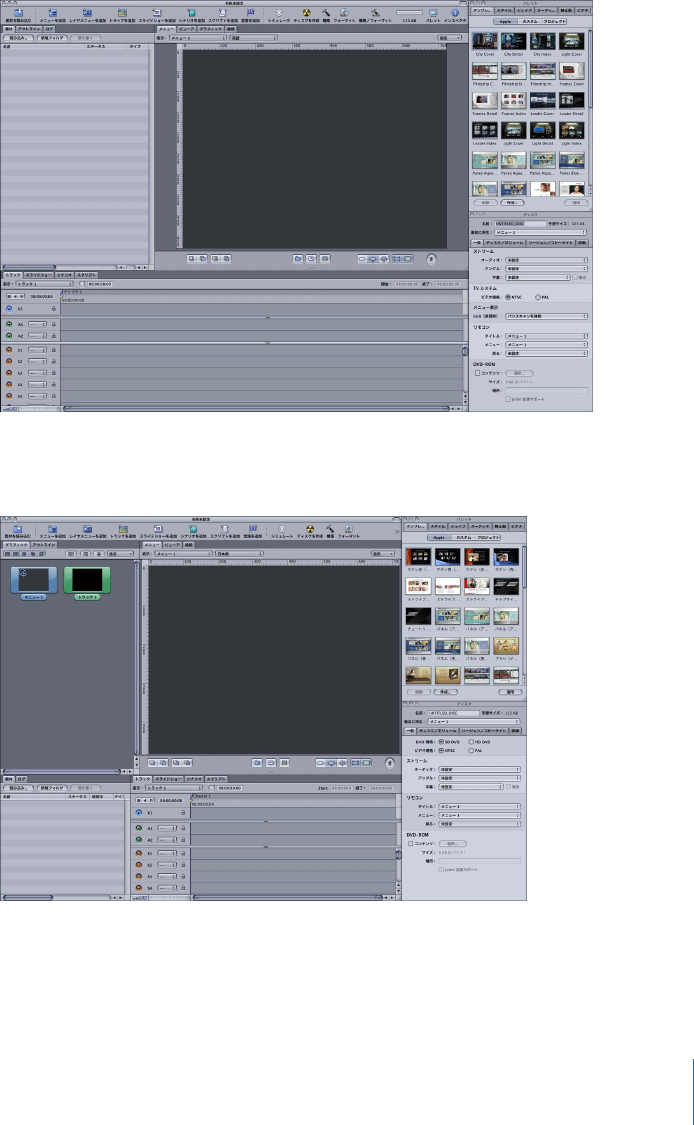The image size is (694, 1125).
Task: Open リモコン 戻る dropdown in upper inspector
Action: [x=546, y=353]
